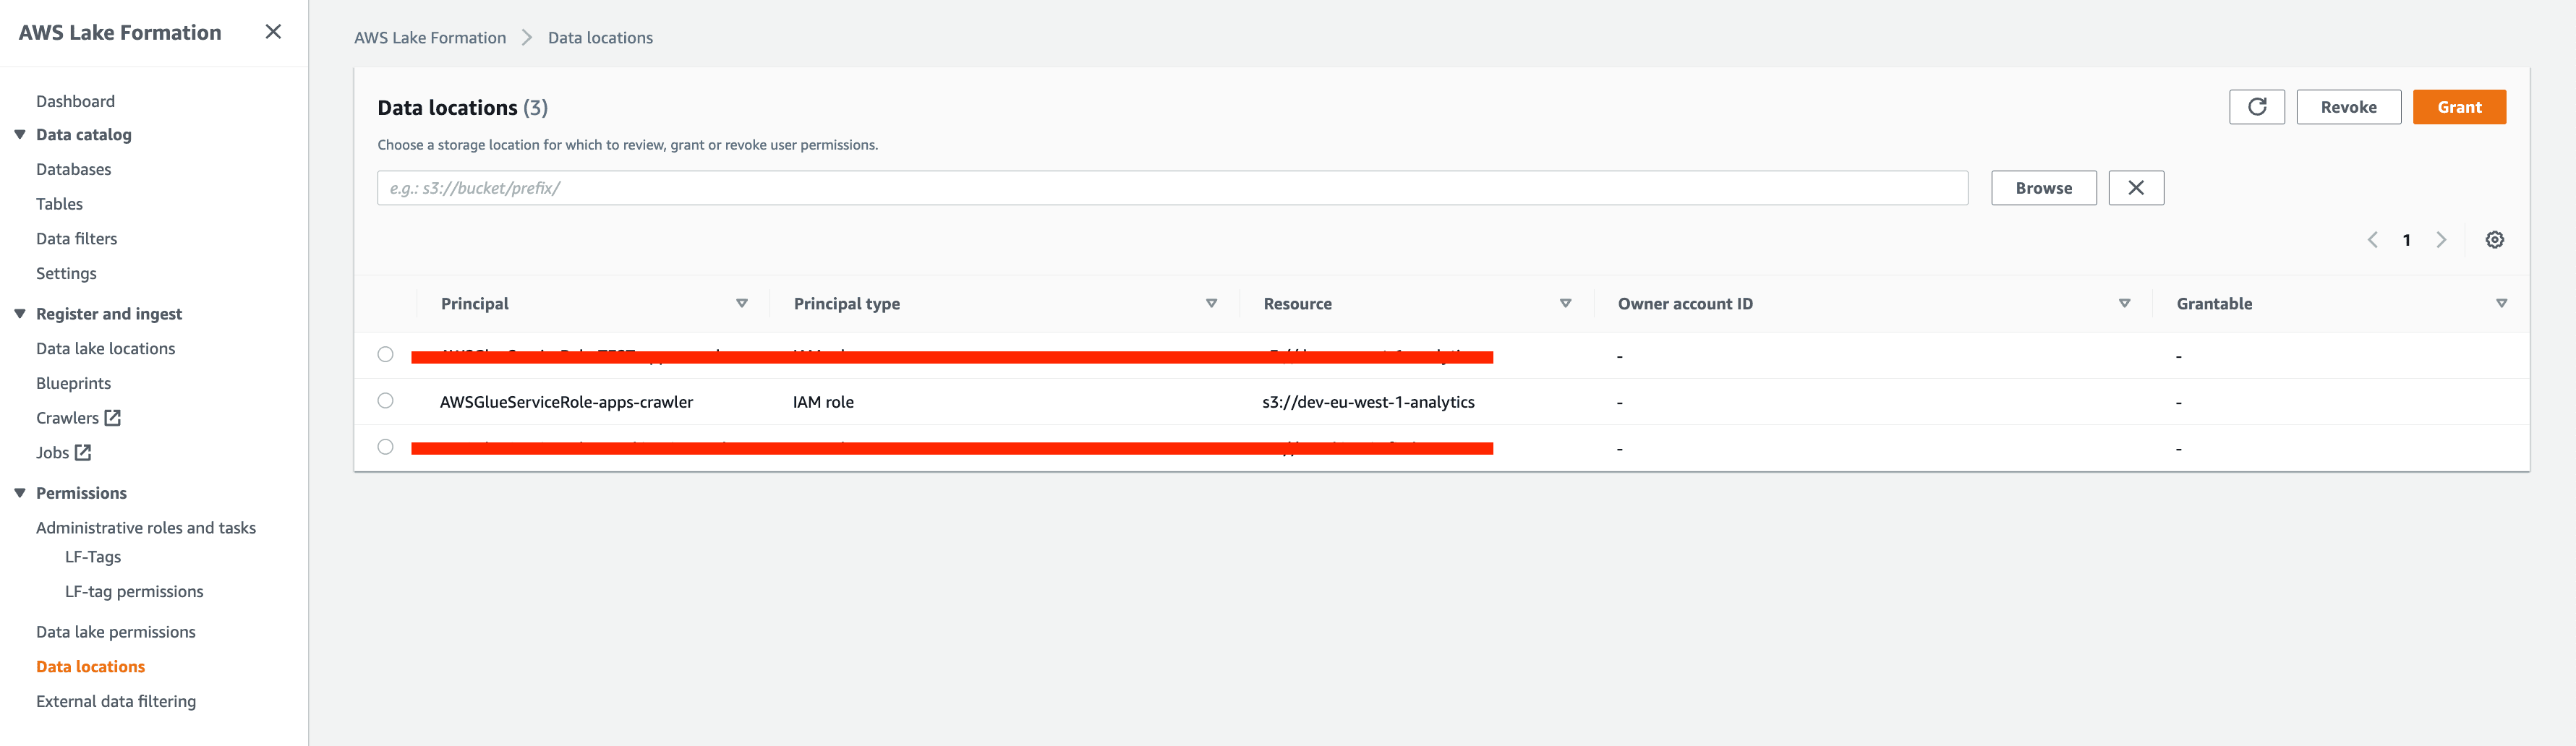Click page number 1 in pagination
This screenshot has height=746, width=2576.
[x=2406, y=240]
